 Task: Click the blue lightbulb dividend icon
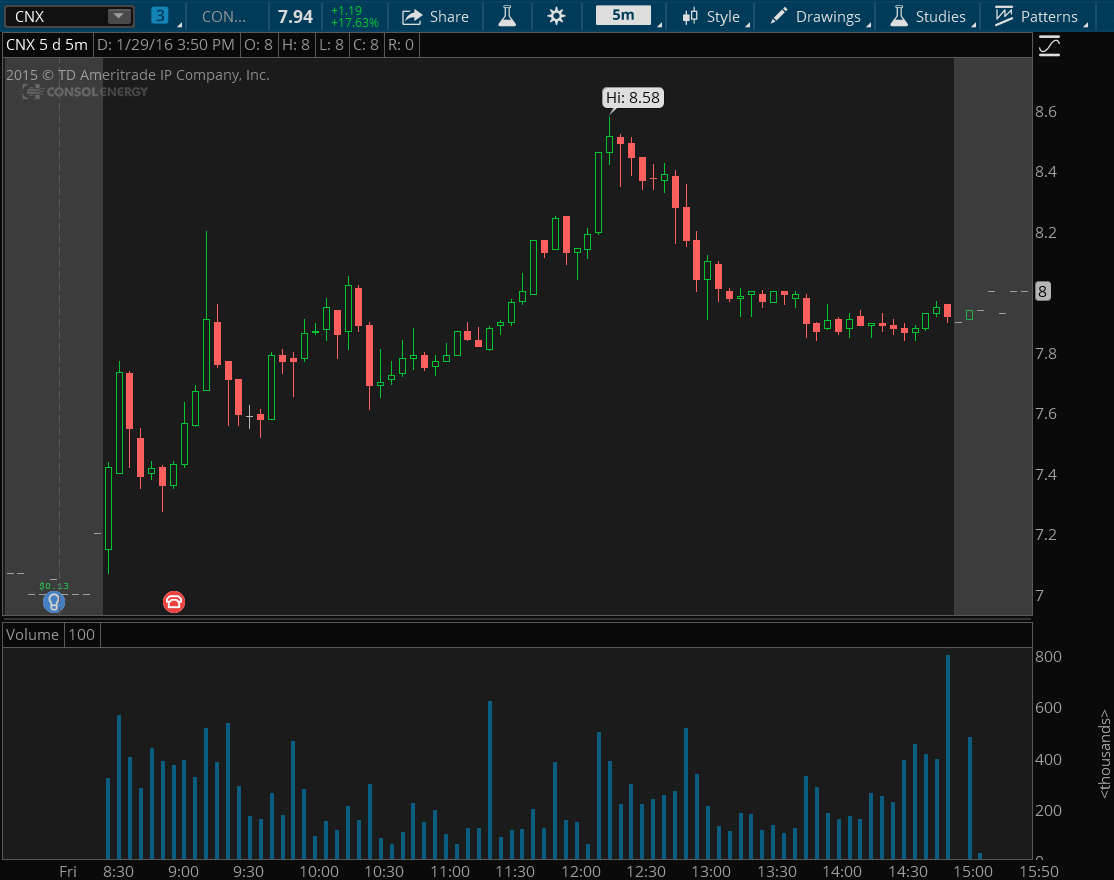pyautogui.click(x=53, y=601)
